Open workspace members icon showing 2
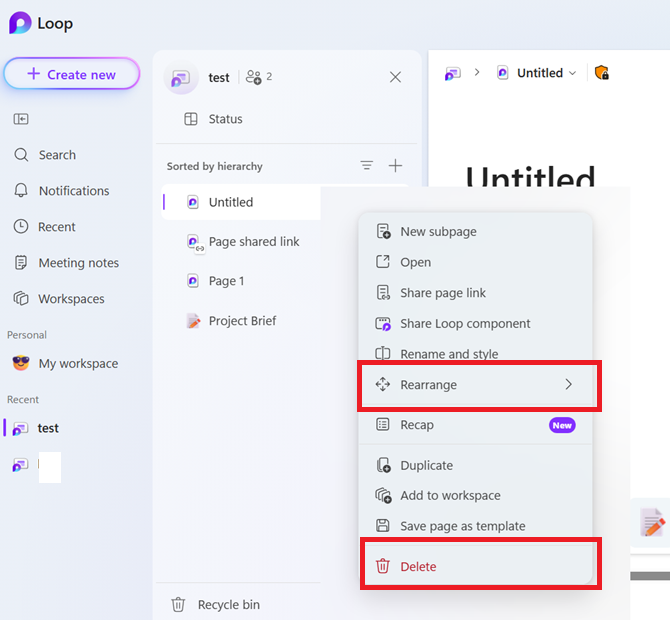 coord(259,77)
